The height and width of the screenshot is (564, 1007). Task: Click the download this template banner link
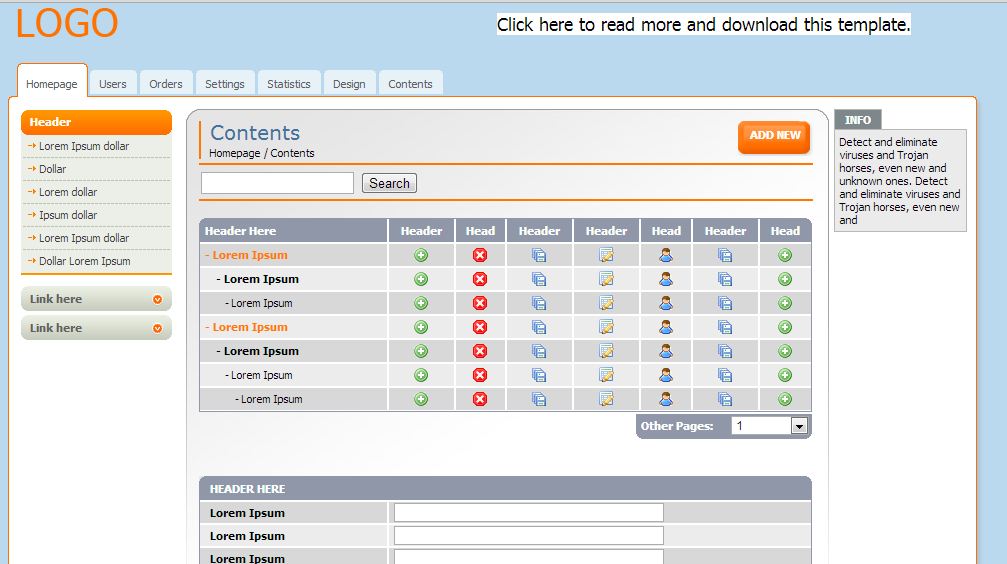(703, 25)
